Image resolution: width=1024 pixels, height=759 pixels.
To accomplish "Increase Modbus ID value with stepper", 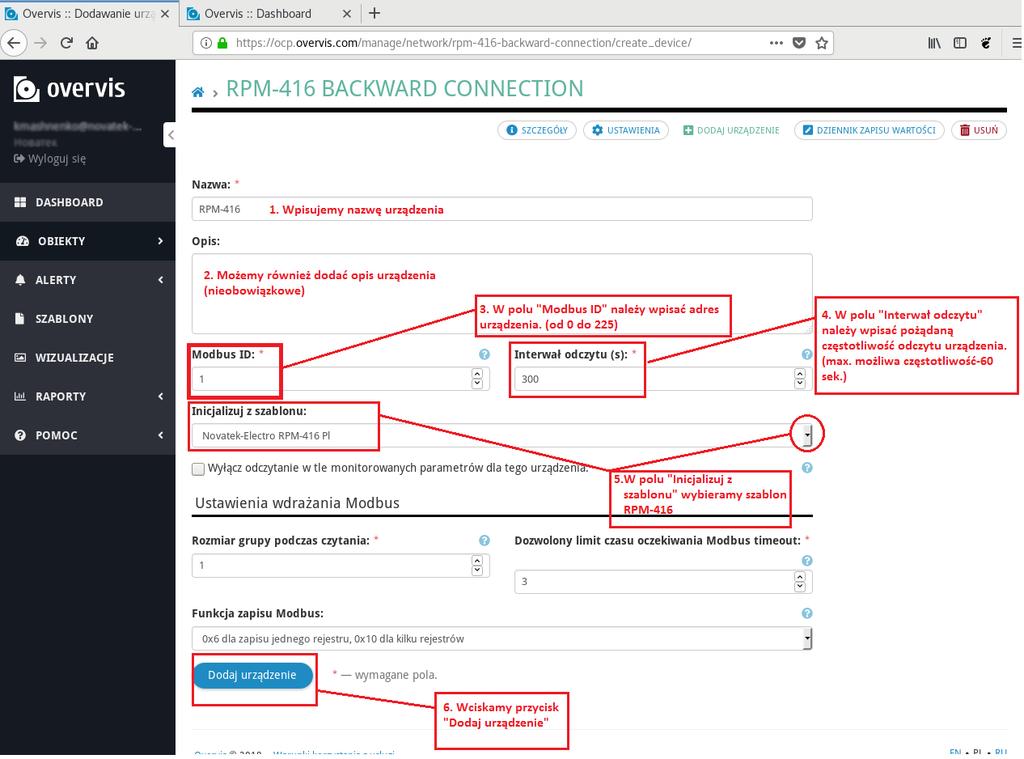I will click(x=477, y=374).
